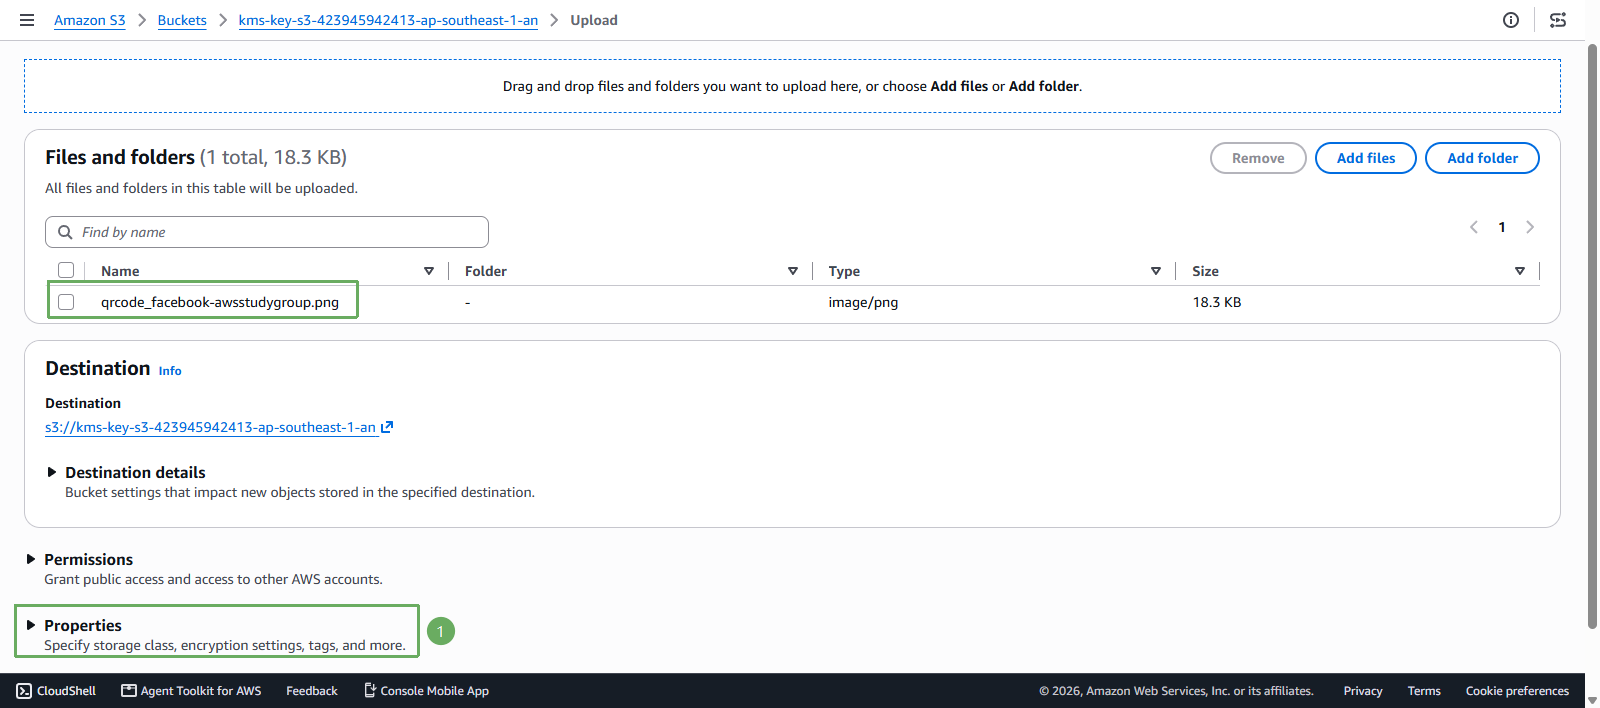Click the image/png type cell
Image resolution: width=1600 pixels, height=708 pixels.
tap(863, 302)
